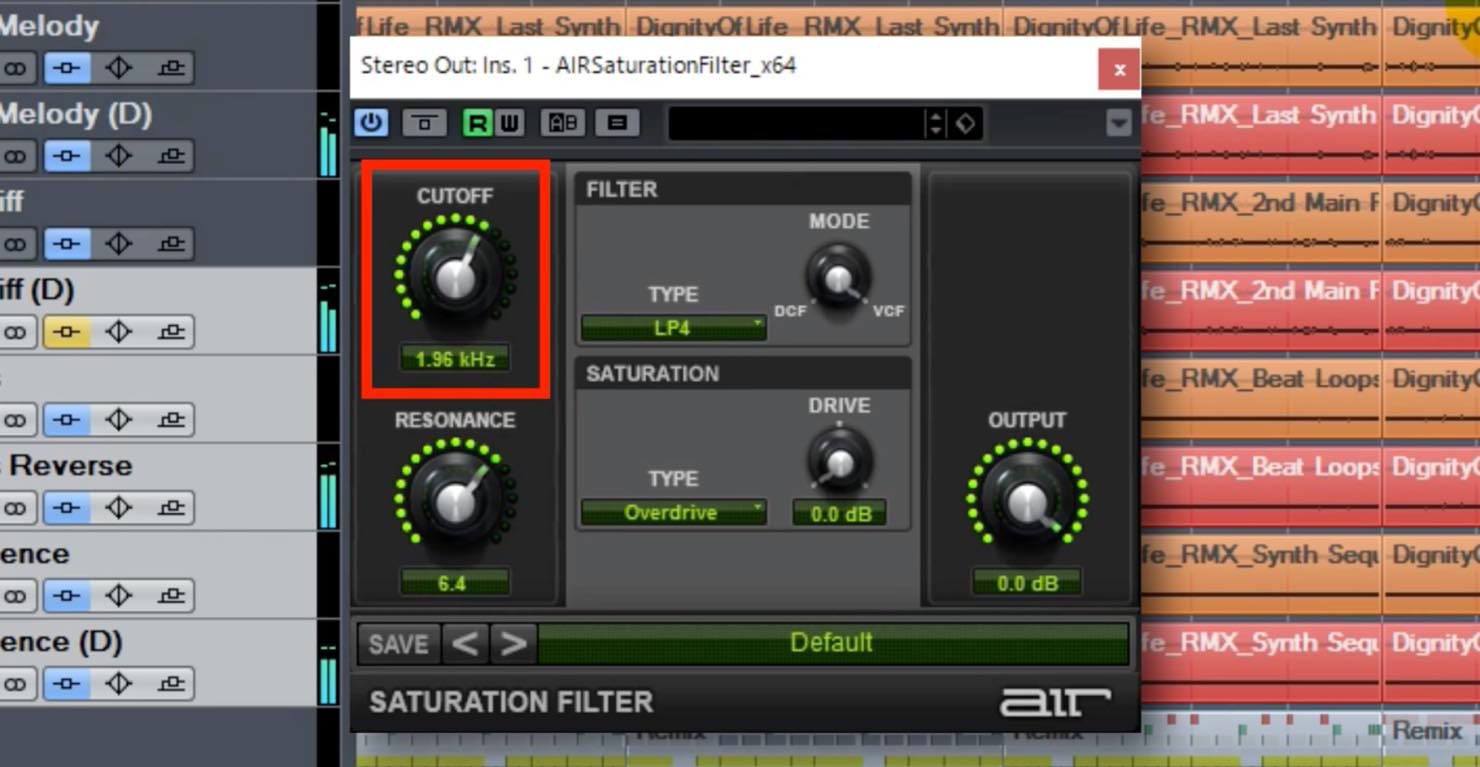
Task: Click the plugin bypass icon beside the power button
Action: click(424, 123)
